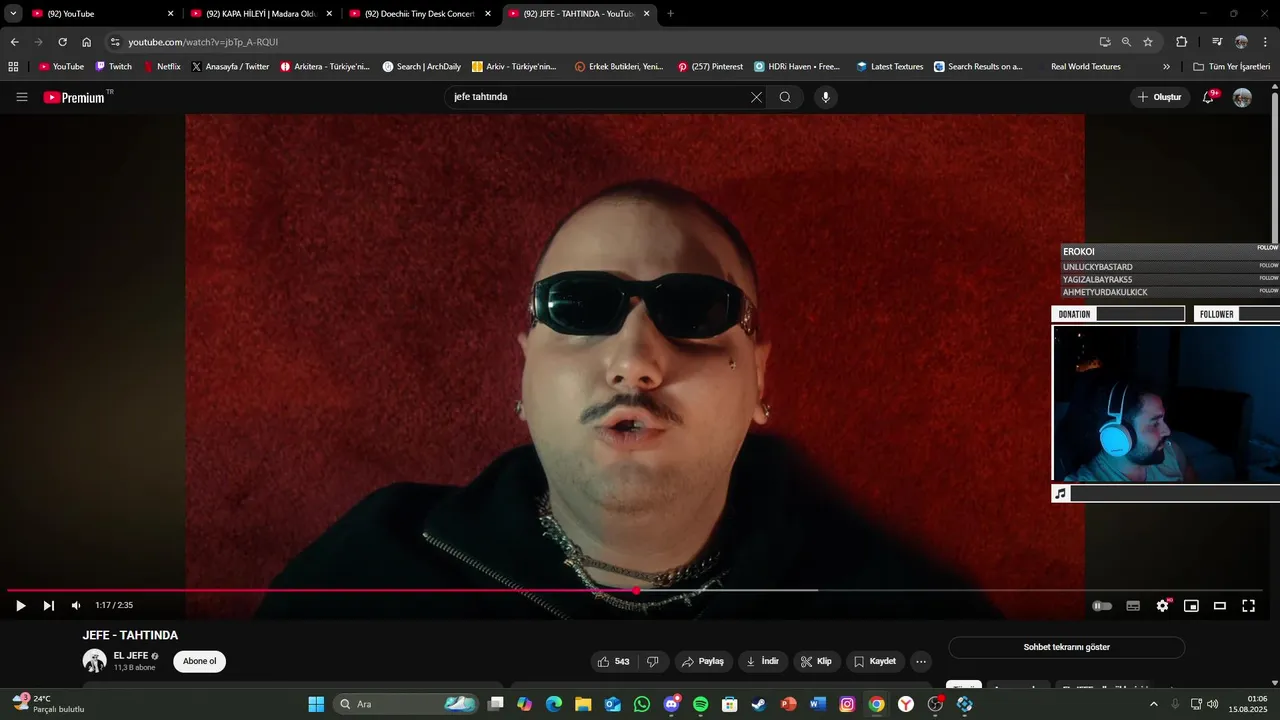This screenshot has width=1280, height=720.
Task: Open YouTube notifications bell
Action: 1208,97
